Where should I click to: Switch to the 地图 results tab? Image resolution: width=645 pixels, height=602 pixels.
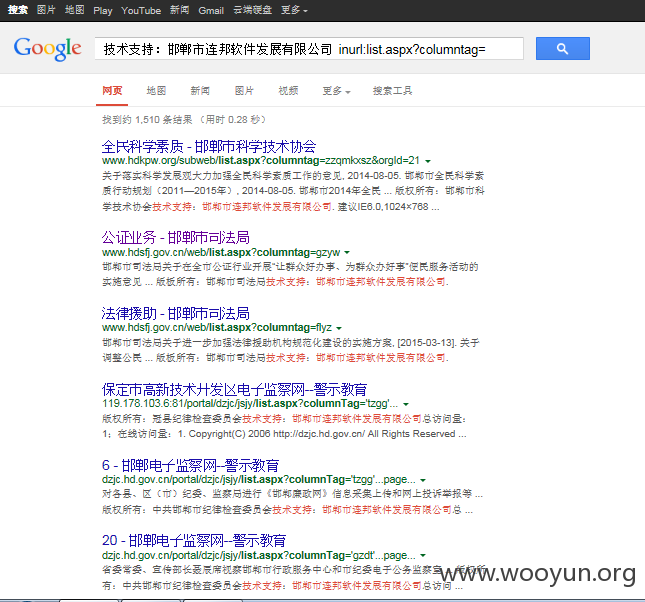(156, 91)
